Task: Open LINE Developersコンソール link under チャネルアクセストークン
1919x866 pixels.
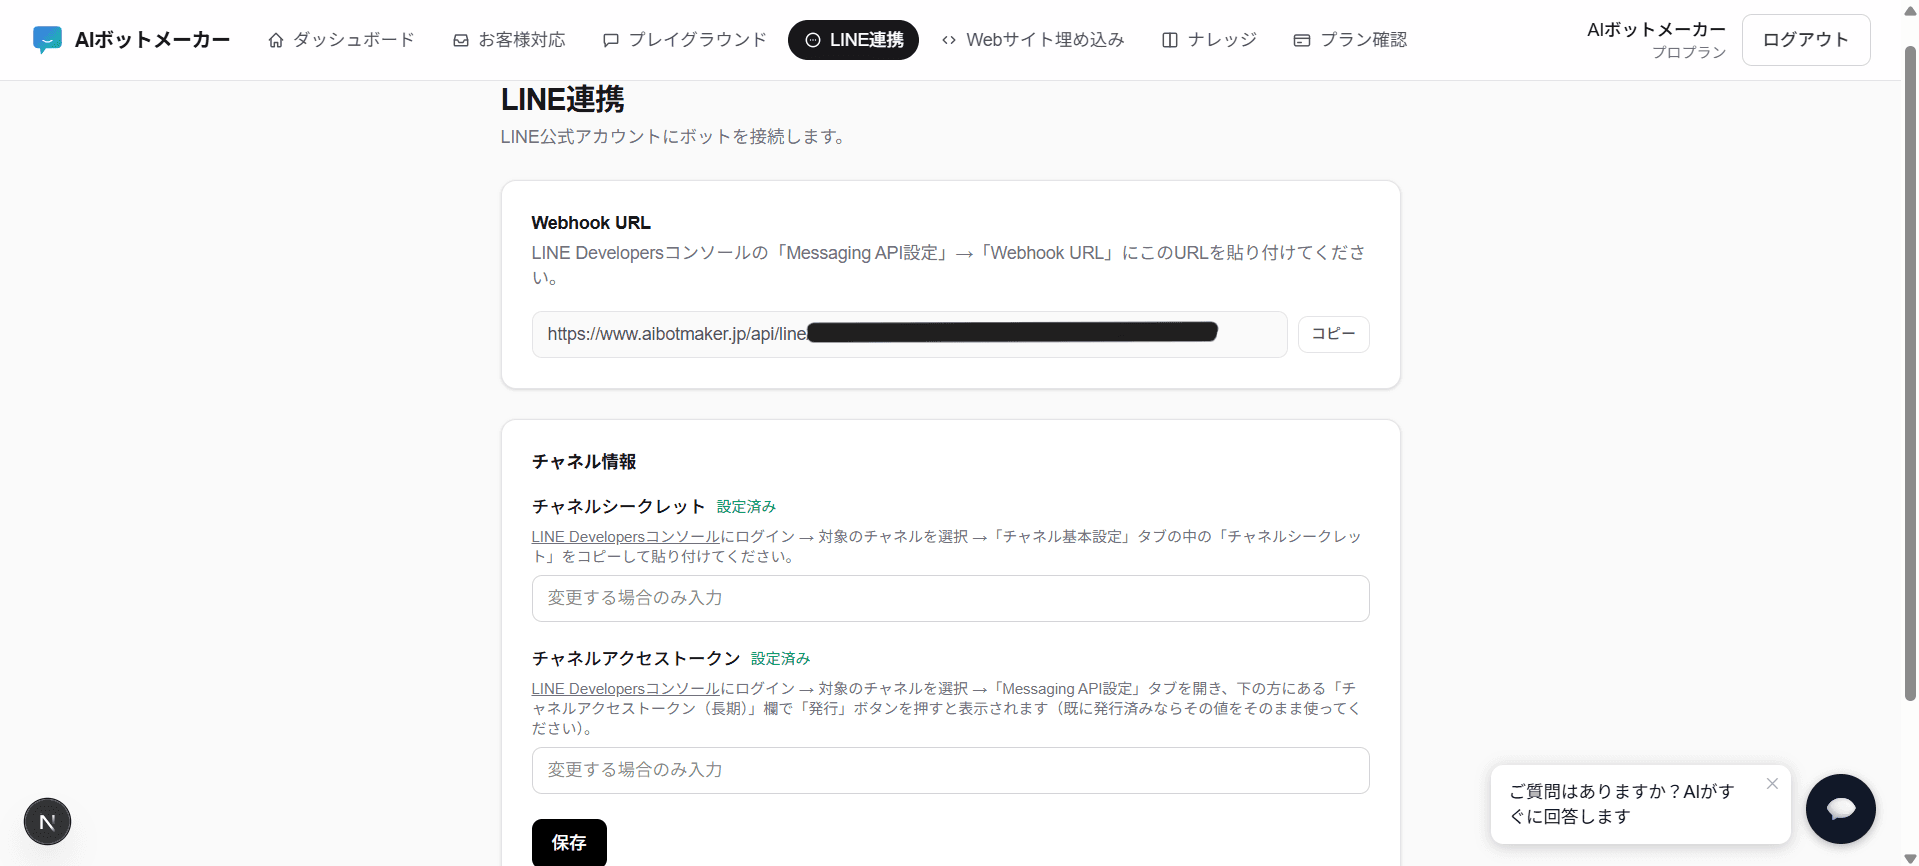Action: (x=626, y=689)
